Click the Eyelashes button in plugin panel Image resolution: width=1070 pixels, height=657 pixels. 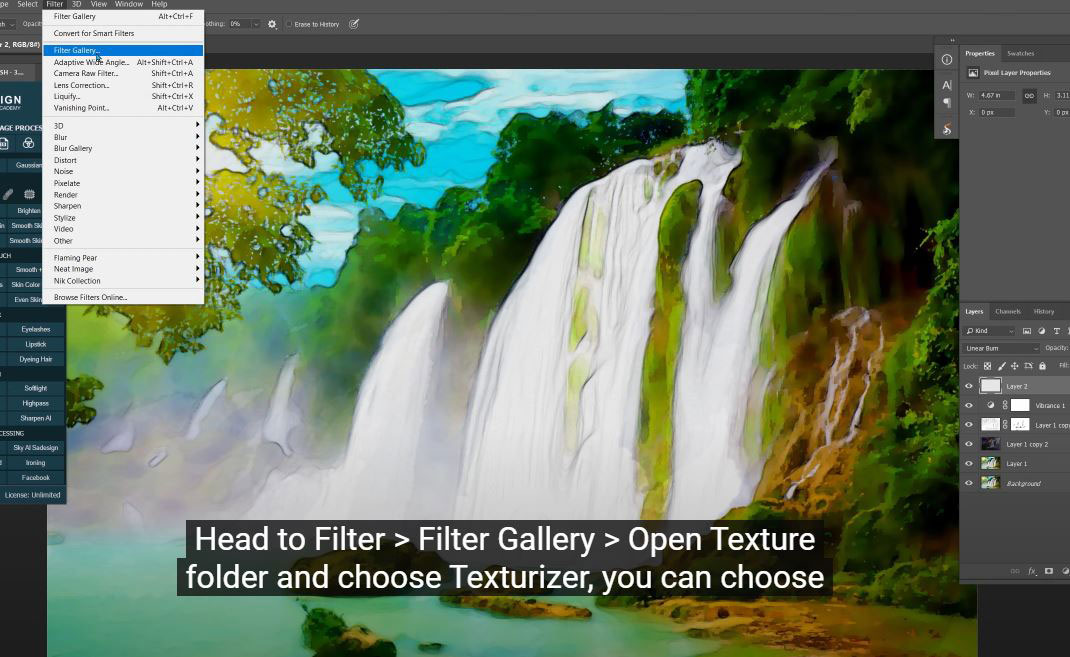coord(35,330)
